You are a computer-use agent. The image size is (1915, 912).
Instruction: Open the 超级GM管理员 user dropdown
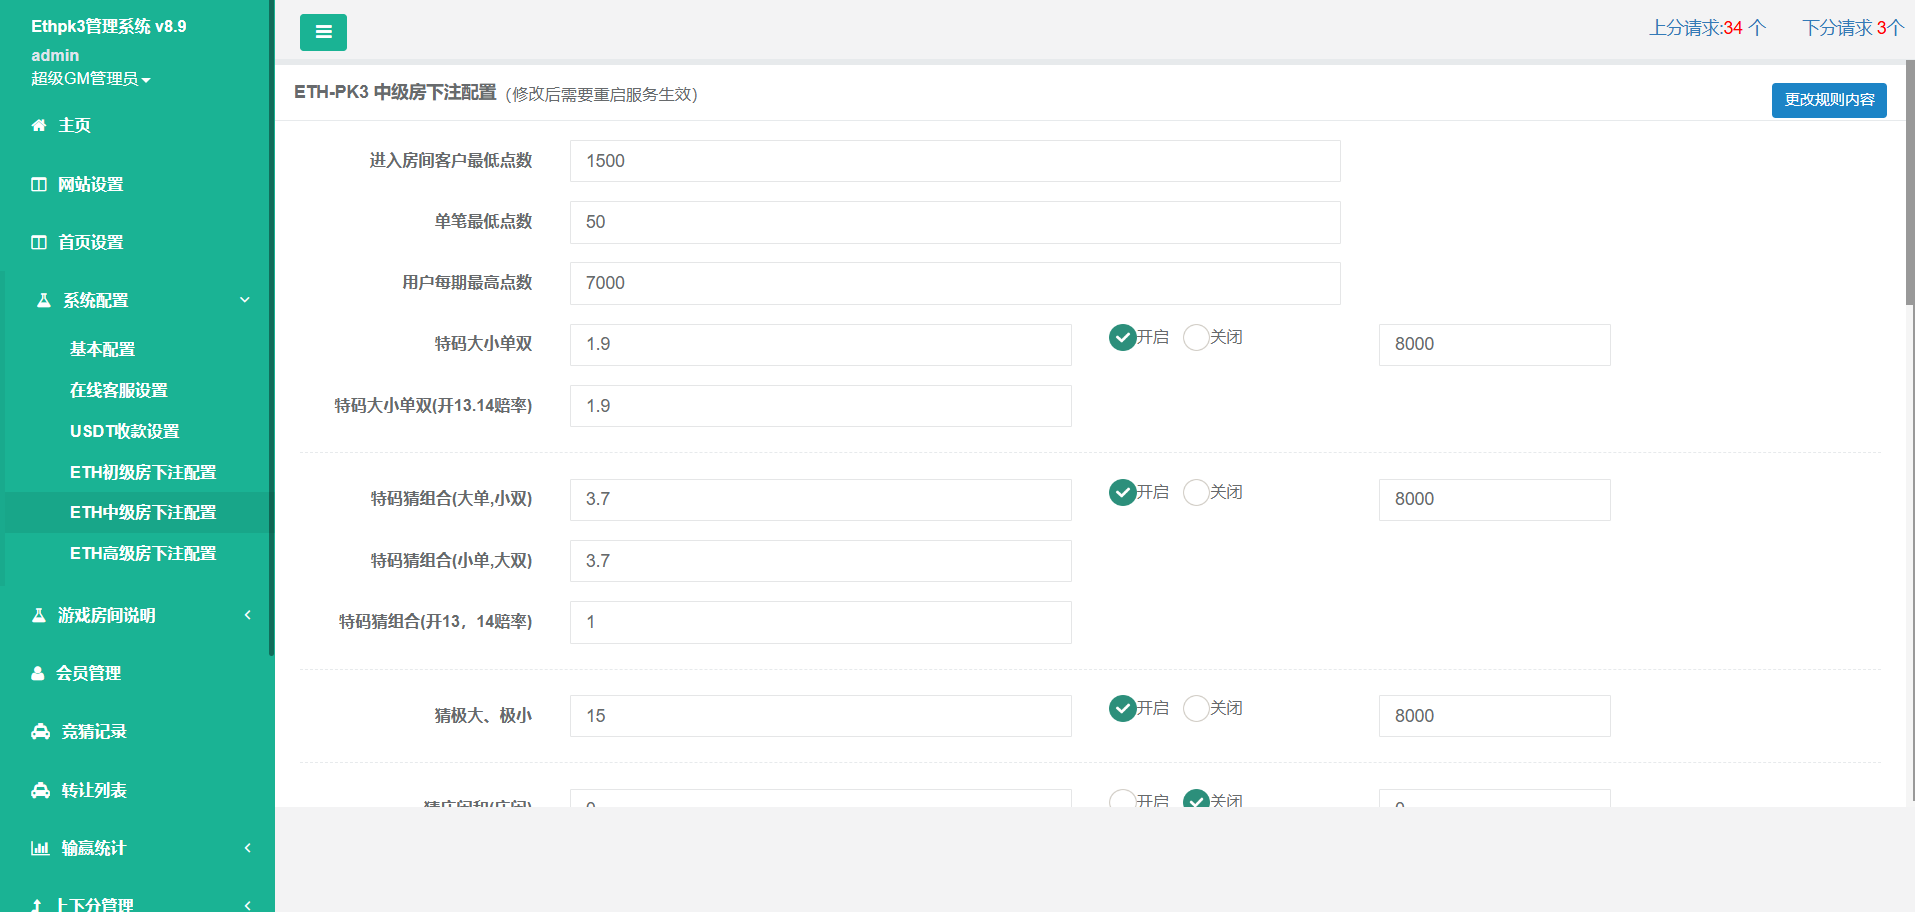point(90,79)
